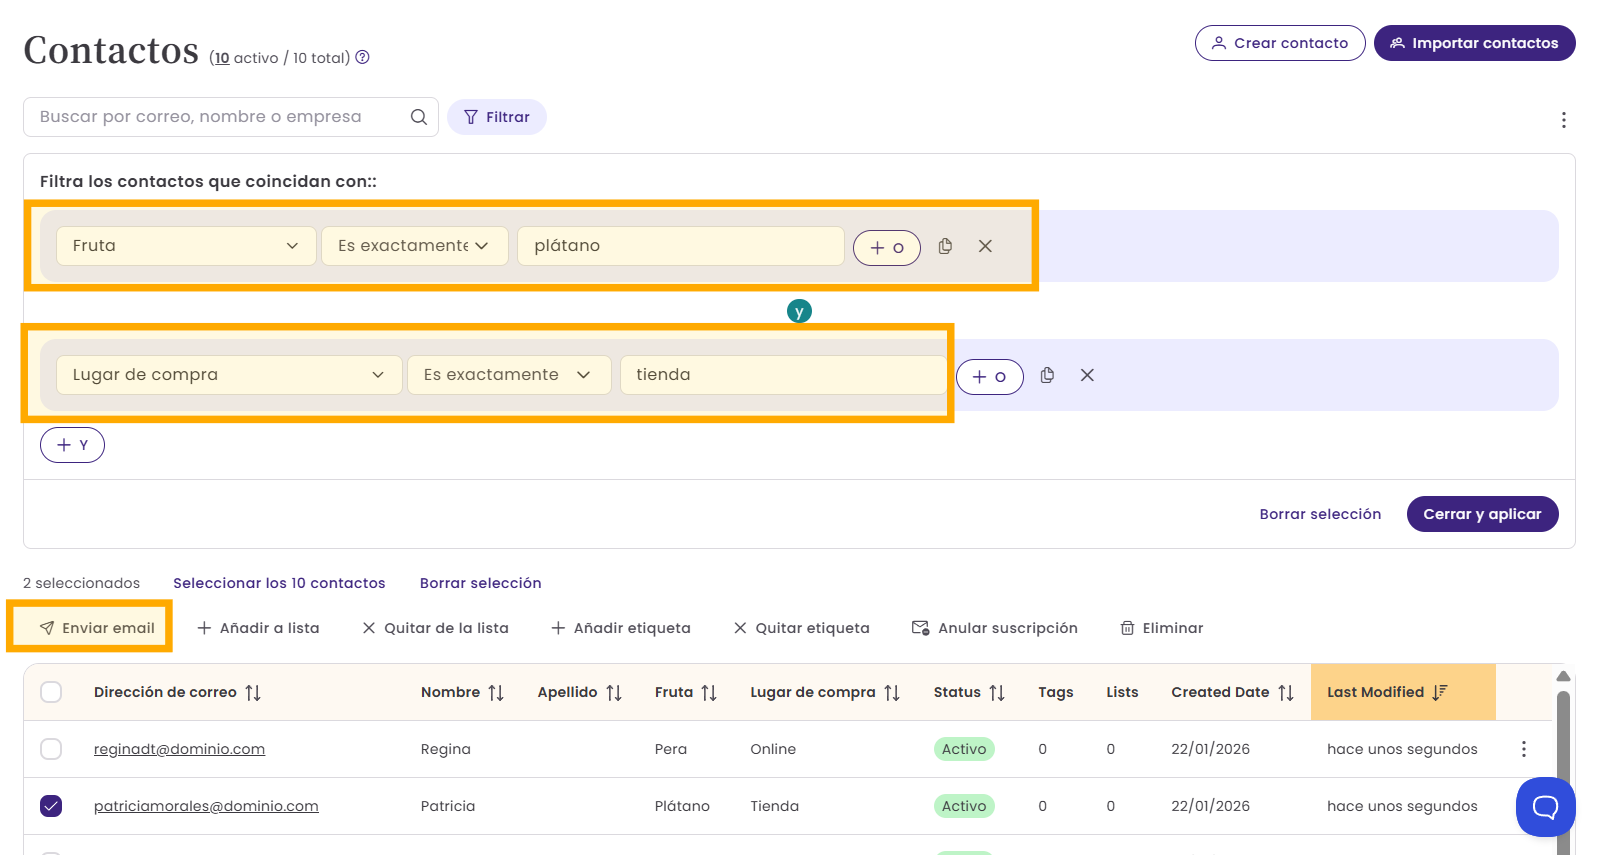The width and height of the screenshot is (1597, 855).
Task: Open help icon next to contact count
Action: tap(363, 57)
